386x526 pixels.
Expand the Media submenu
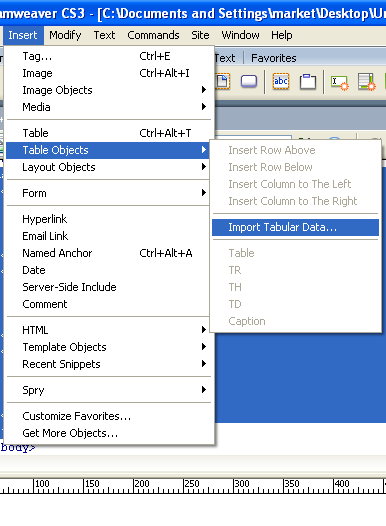click(108, 107)
